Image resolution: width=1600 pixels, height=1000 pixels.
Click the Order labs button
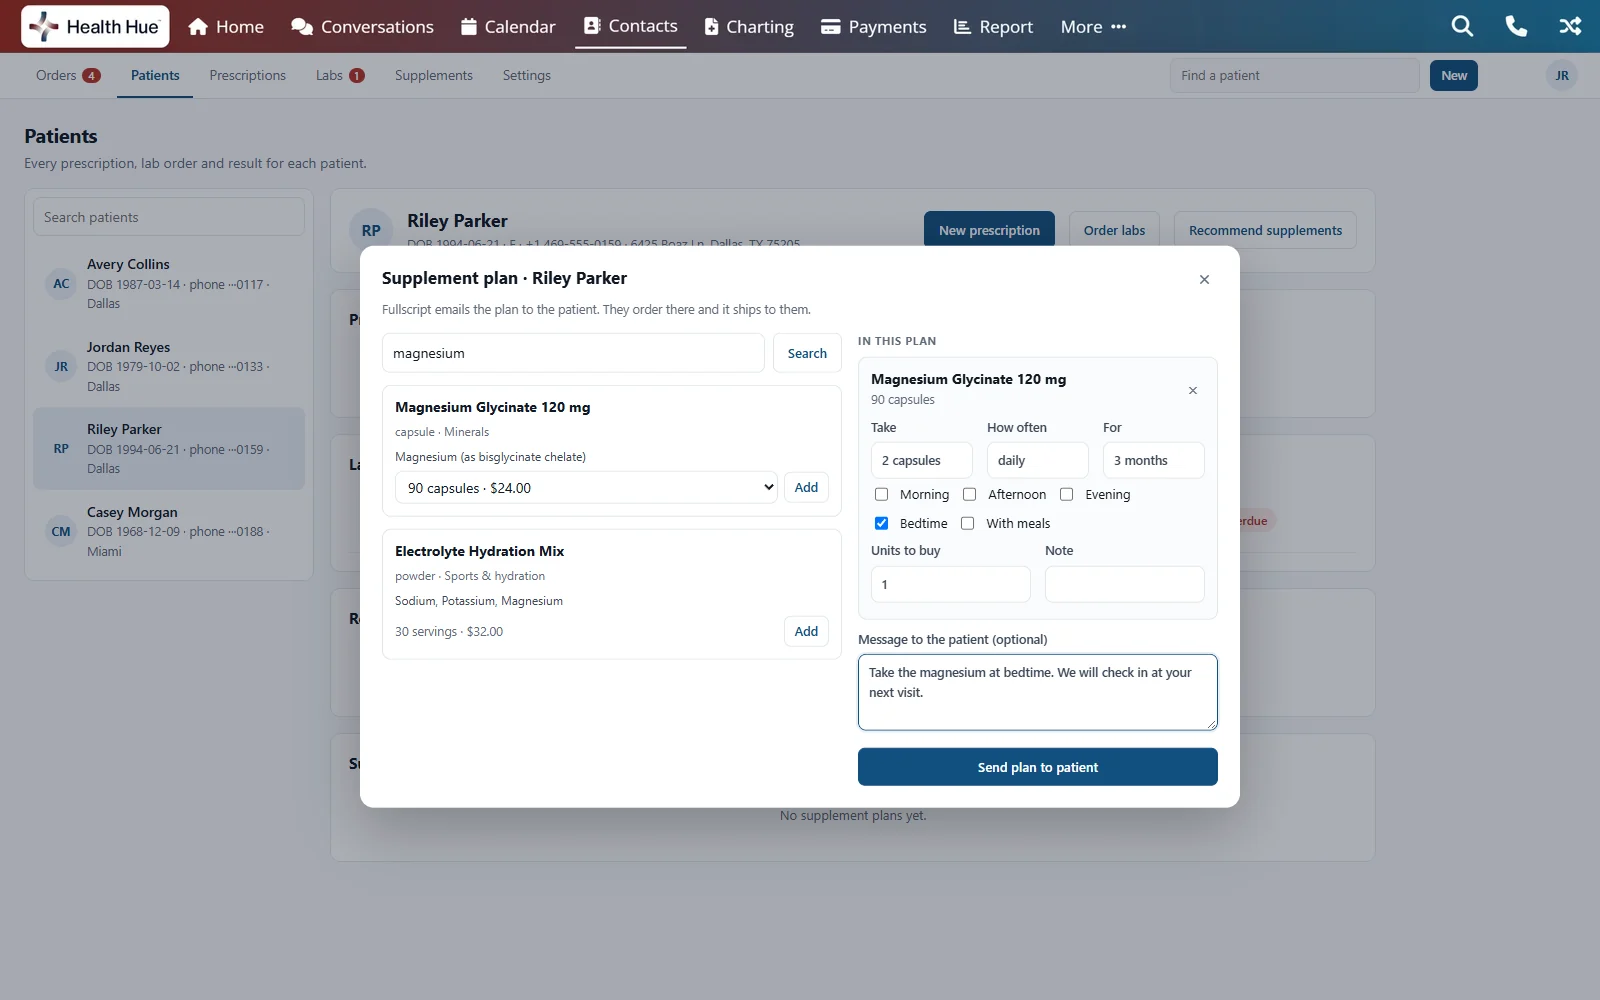pos(1114,230)
